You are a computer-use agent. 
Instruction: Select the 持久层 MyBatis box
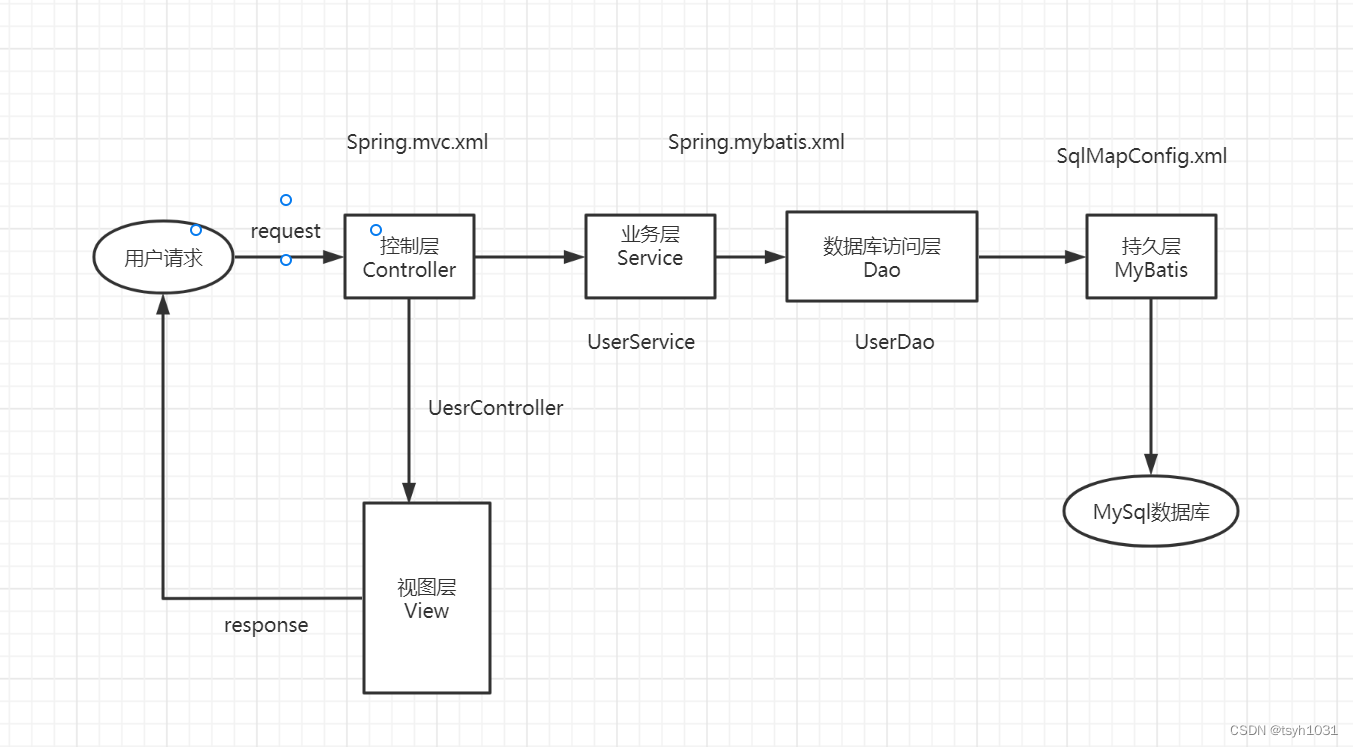point(1151,256)
